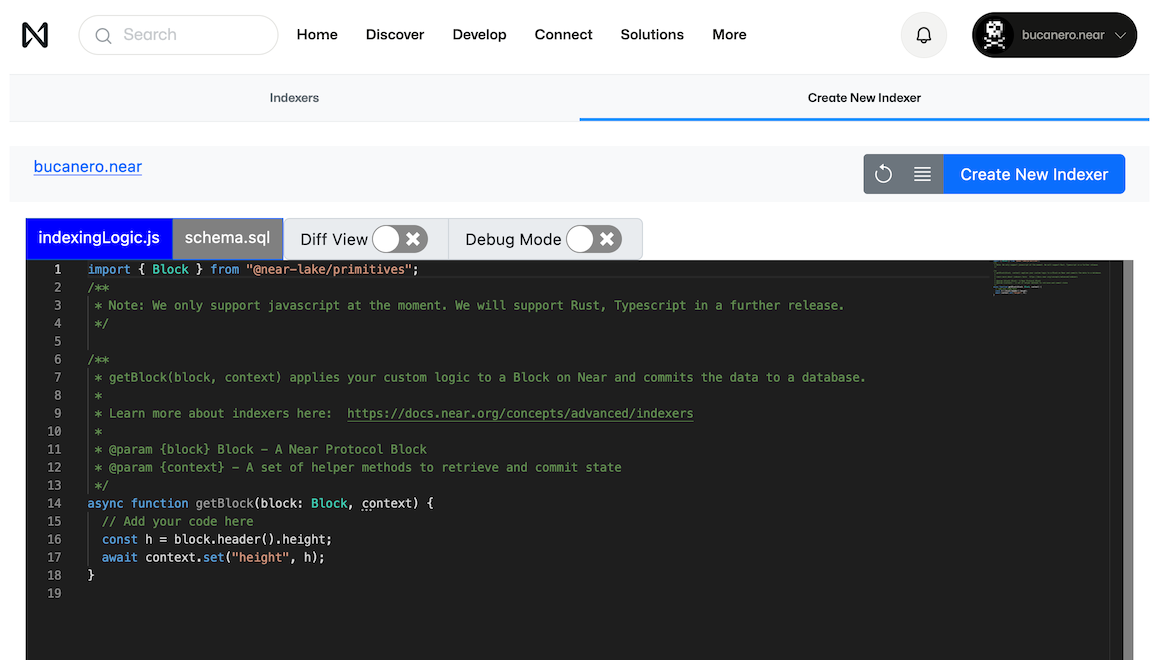Image resolution: width=1166 pixels, height=660 pixels.
Task: Click the import Block statement on line 1
Action: pos(253,269)
